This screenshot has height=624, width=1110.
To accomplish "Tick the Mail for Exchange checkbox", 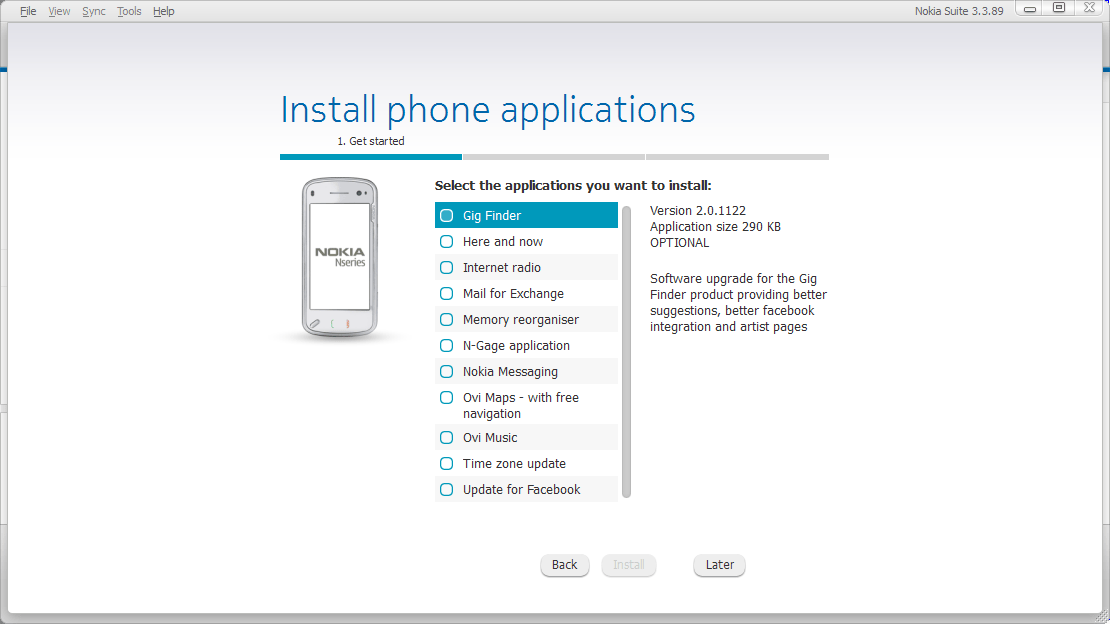I will 447,294.
